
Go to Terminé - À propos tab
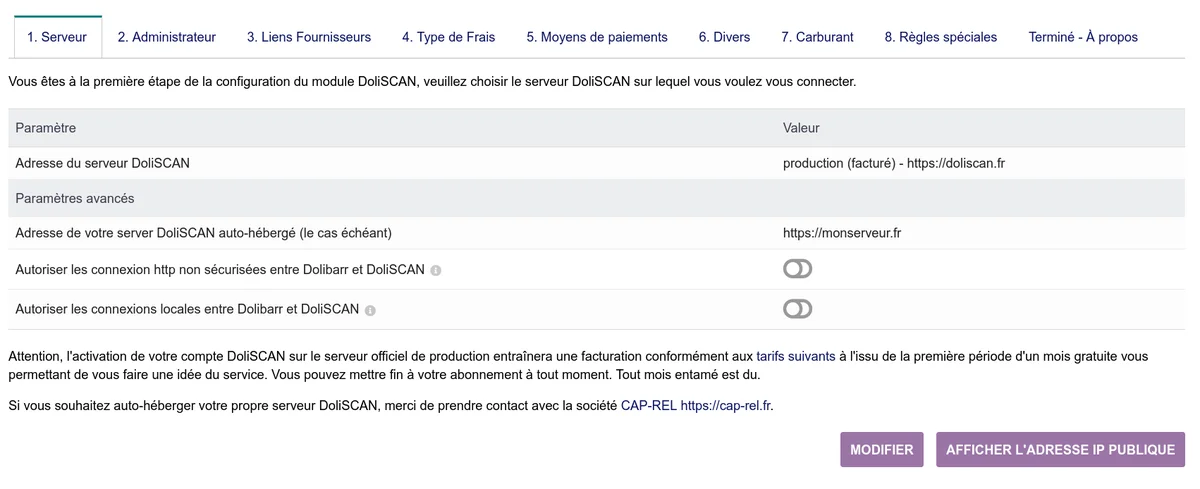tap(1083, 37)
